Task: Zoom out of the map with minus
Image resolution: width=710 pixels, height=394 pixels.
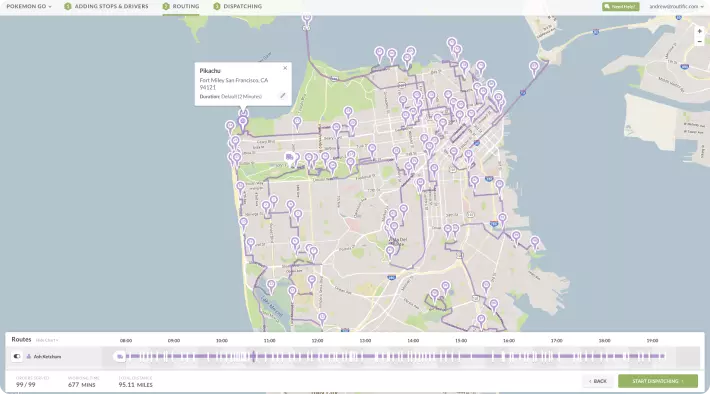Action: 700,41
